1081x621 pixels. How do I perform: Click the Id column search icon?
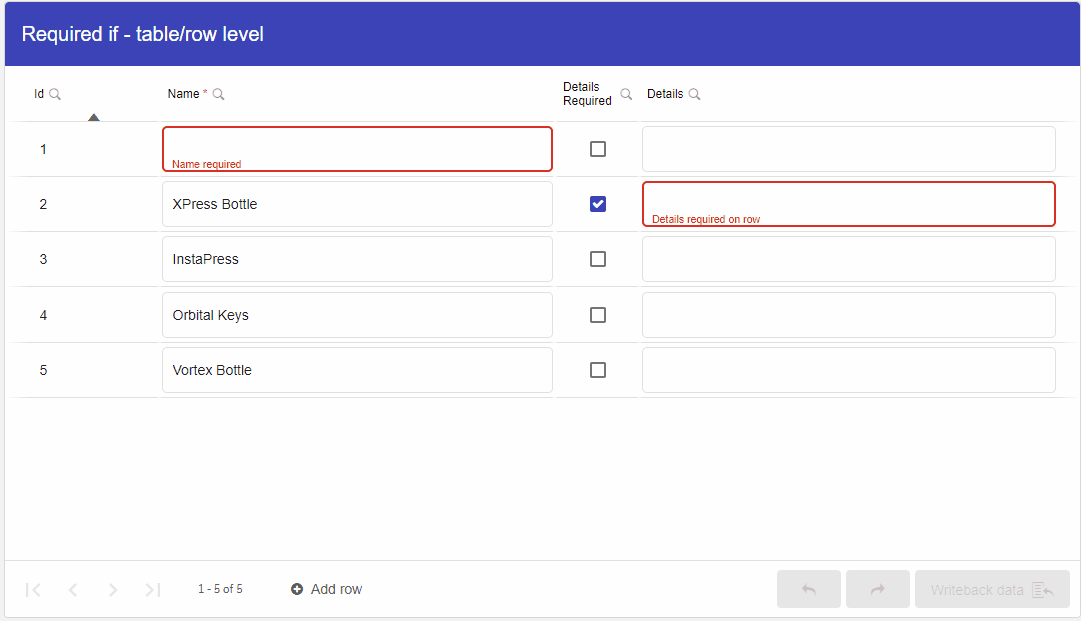pos(55,94)
